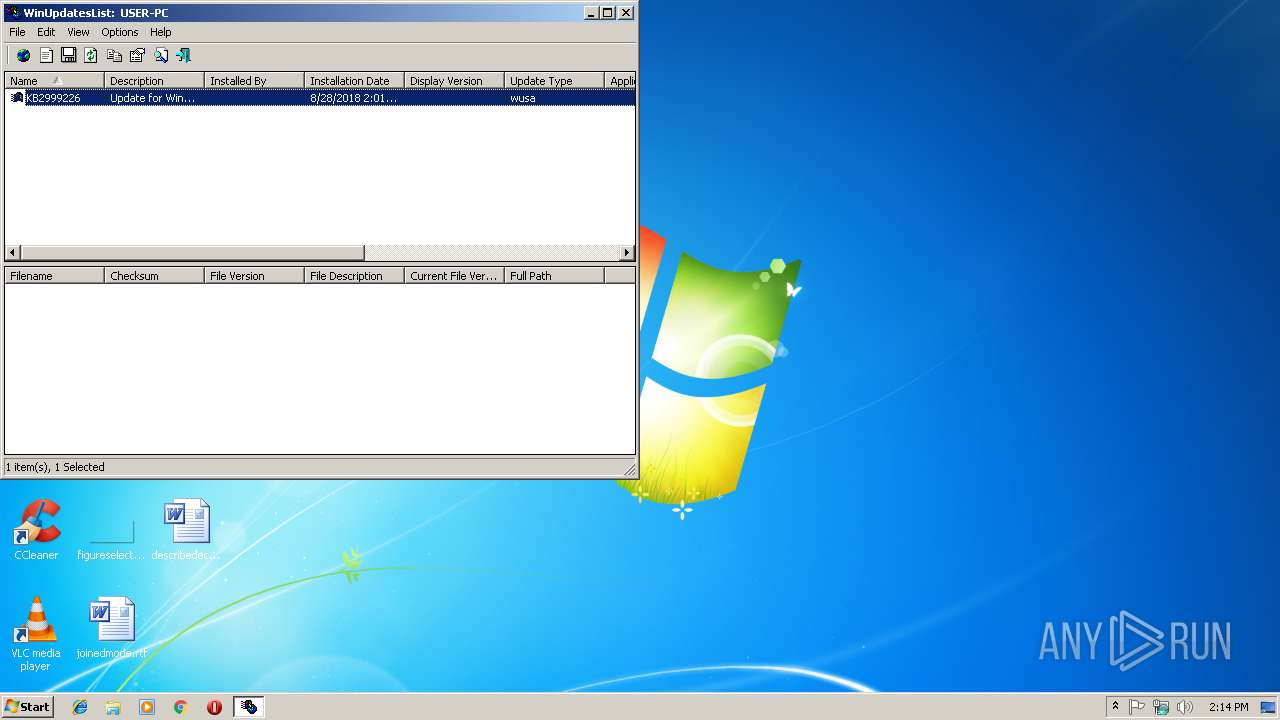Launch Opera browser from the taskbar

214,707
